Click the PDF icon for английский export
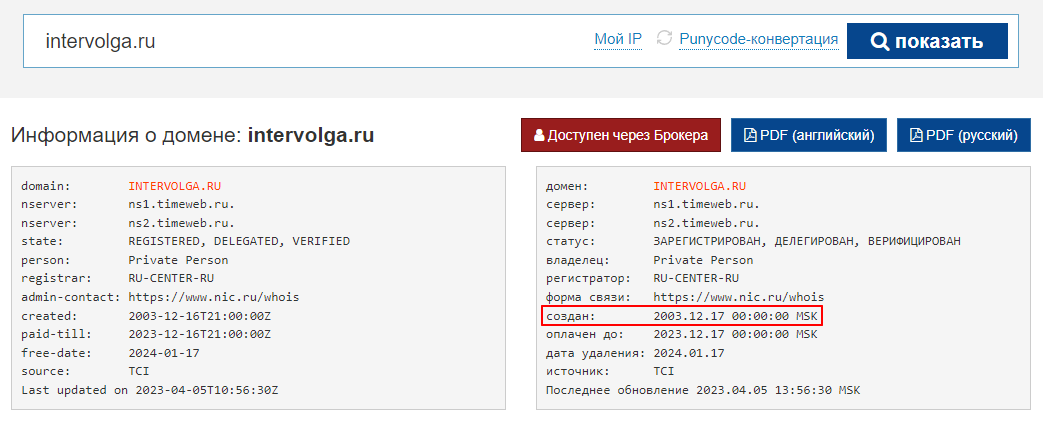This screenshot has height=424, width=1043. 749,135
